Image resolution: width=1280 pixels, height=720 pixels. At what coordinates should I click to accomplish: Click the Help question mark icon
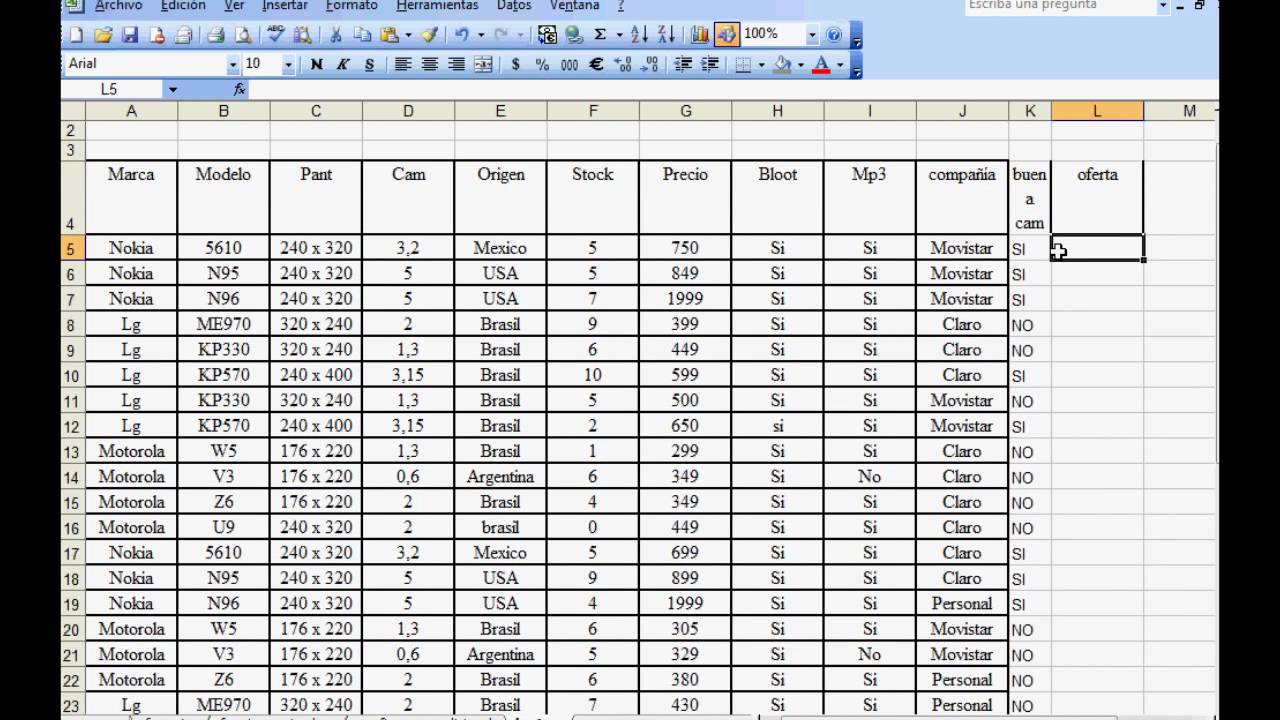tap(834, 35)
